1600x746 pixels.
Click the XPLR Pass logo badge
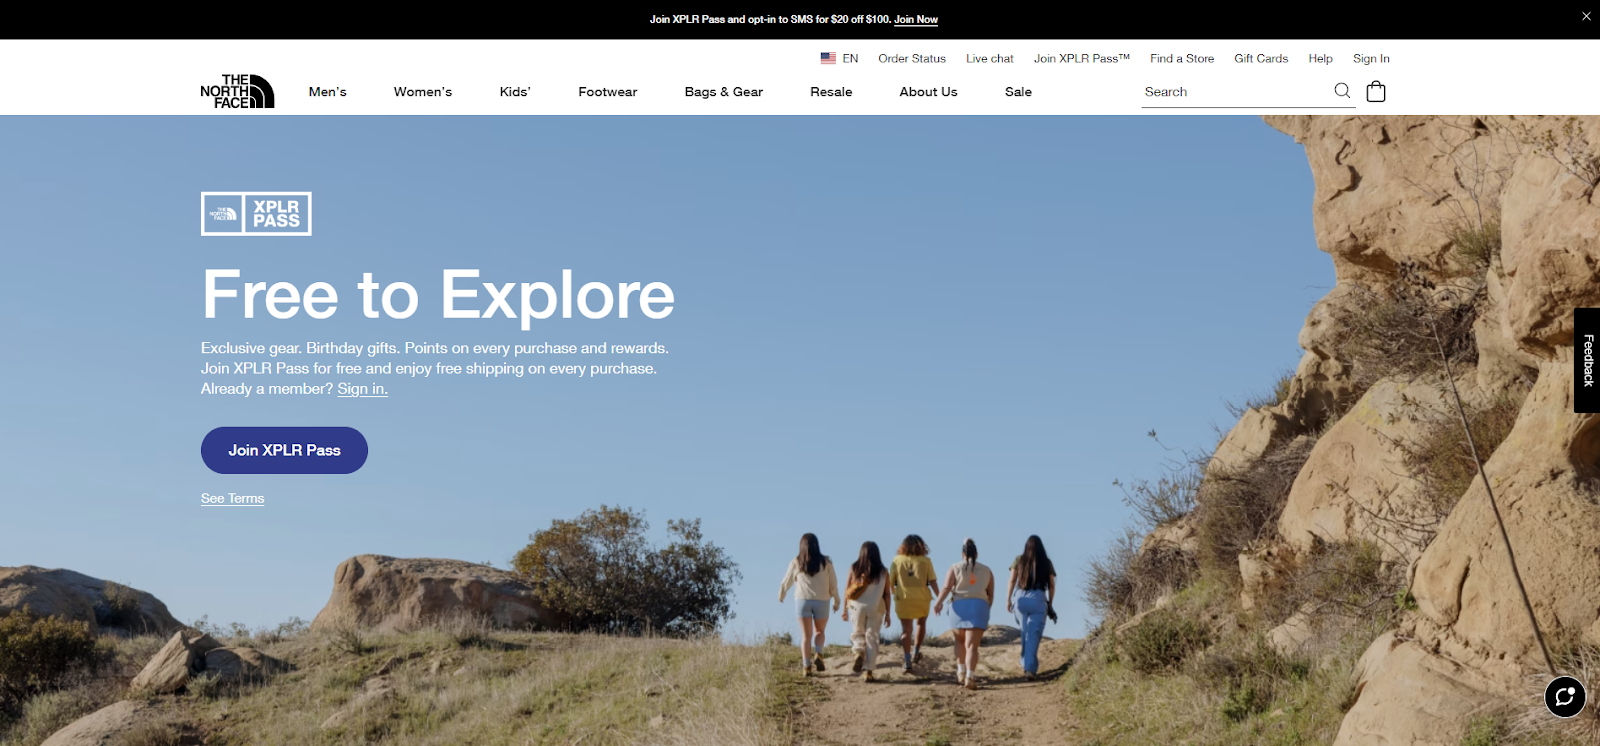(256, 214)
